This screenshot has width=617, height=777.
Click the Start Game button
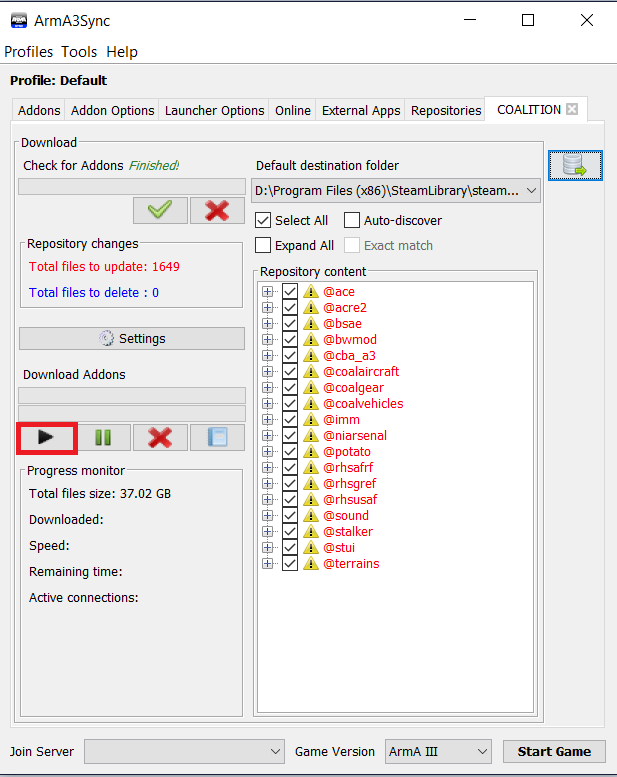pyautogui.click(x=554, y=751)
